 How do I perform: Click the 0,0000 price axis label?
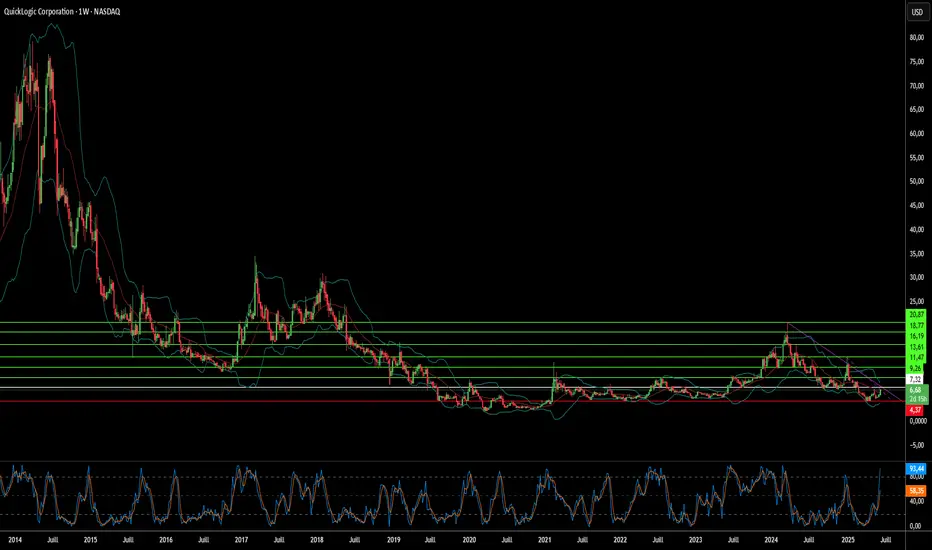[918, 421]
